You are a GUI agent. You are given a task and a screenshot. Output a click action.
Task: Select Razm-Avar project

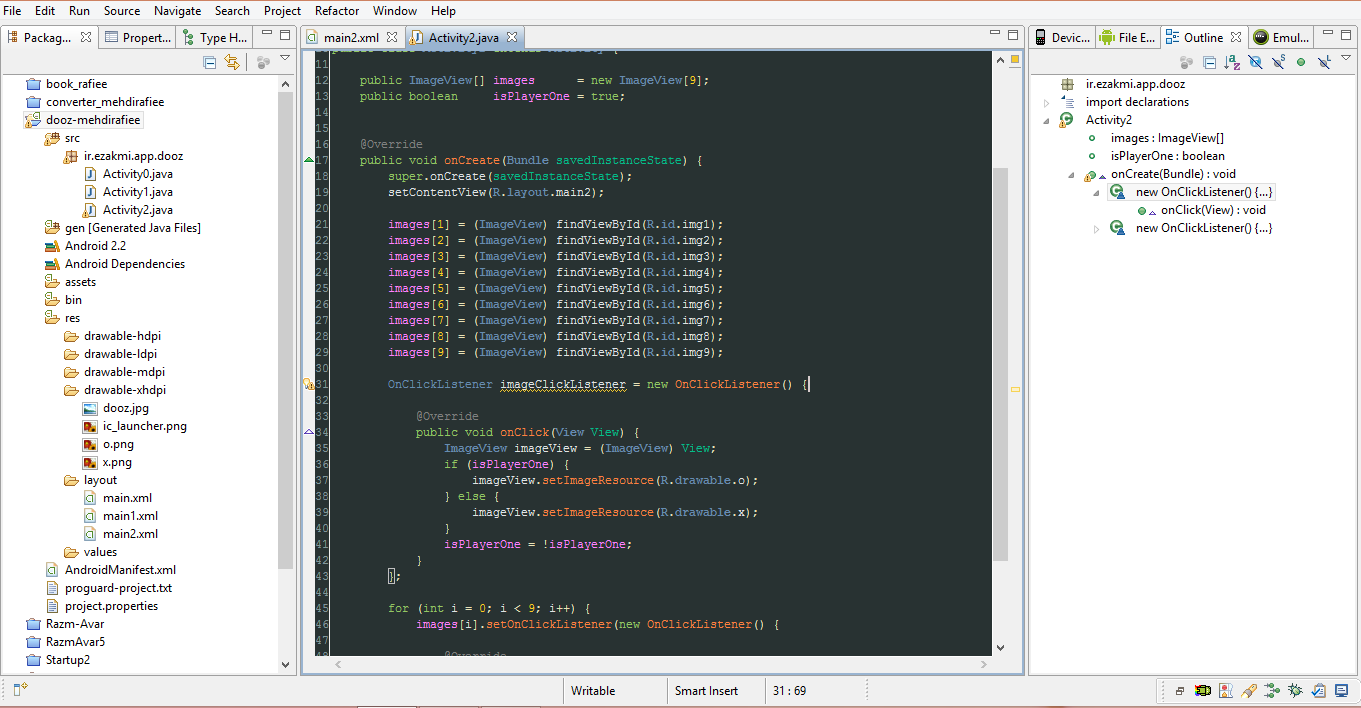pyautogui.click(x=75, y=624)
